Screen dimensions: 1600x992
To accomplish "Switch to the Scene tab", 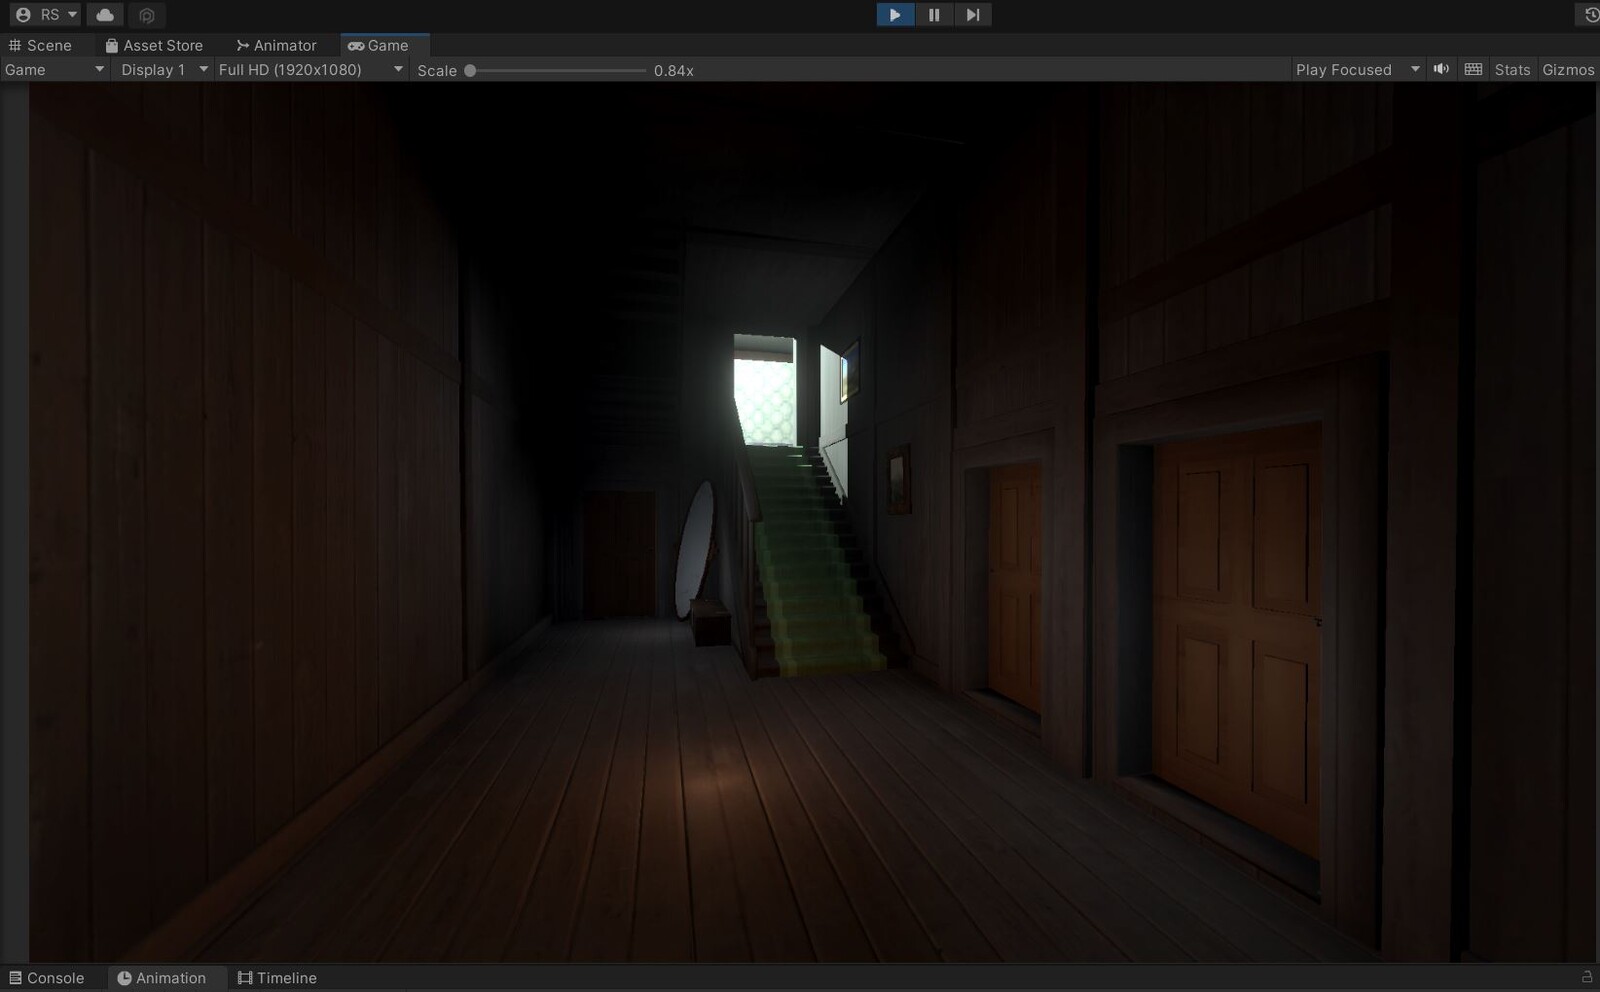I will tap(41, 45).
